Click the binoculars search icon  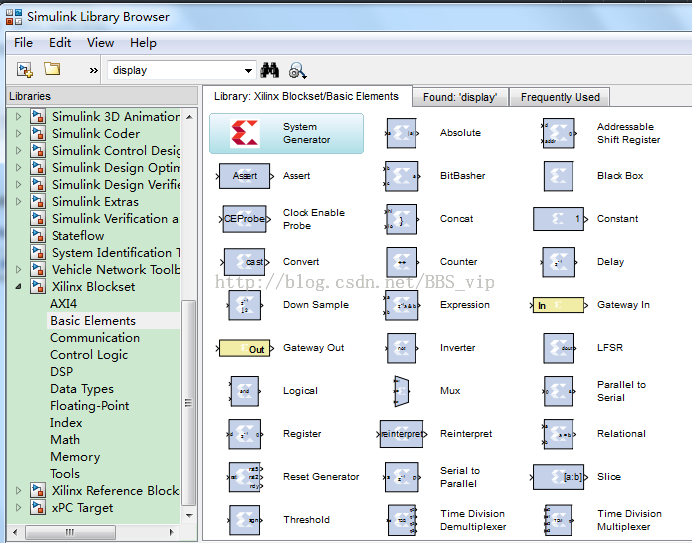[270, 70]
